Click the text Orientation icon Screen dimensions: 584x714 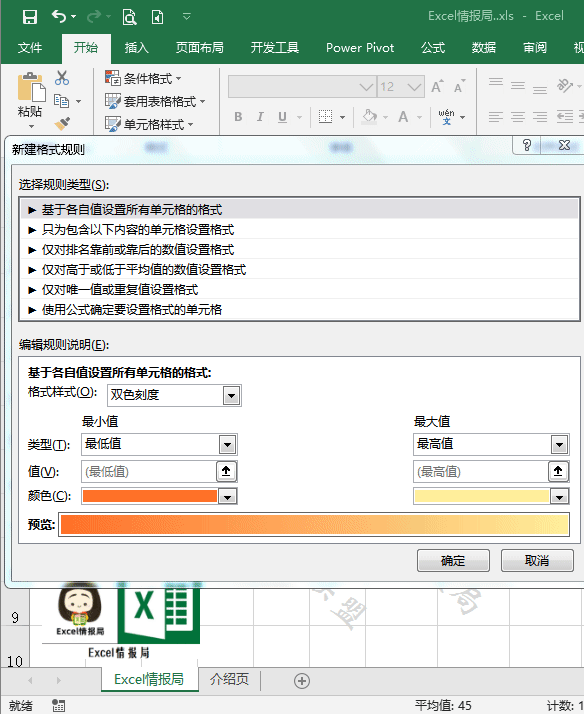click(x=565, y=85)
